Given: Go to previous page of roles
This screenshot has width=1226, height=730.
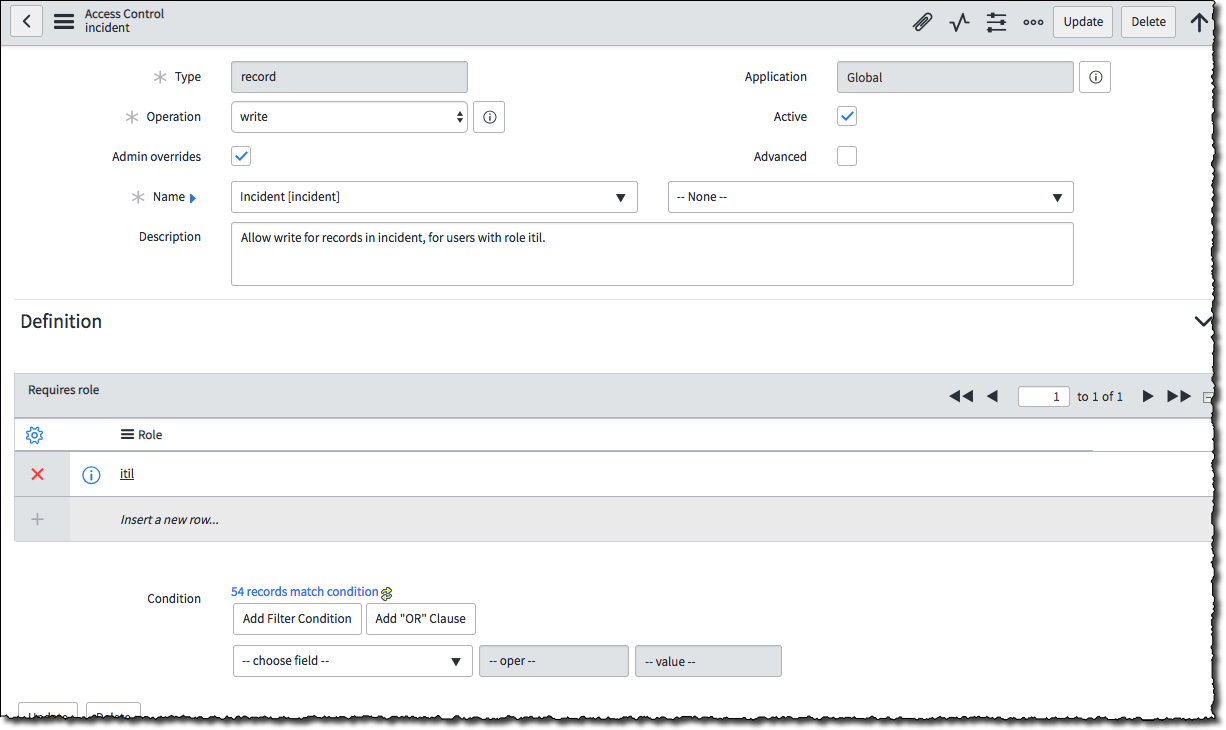Looking at the screenshot, I should click(992, 396).
